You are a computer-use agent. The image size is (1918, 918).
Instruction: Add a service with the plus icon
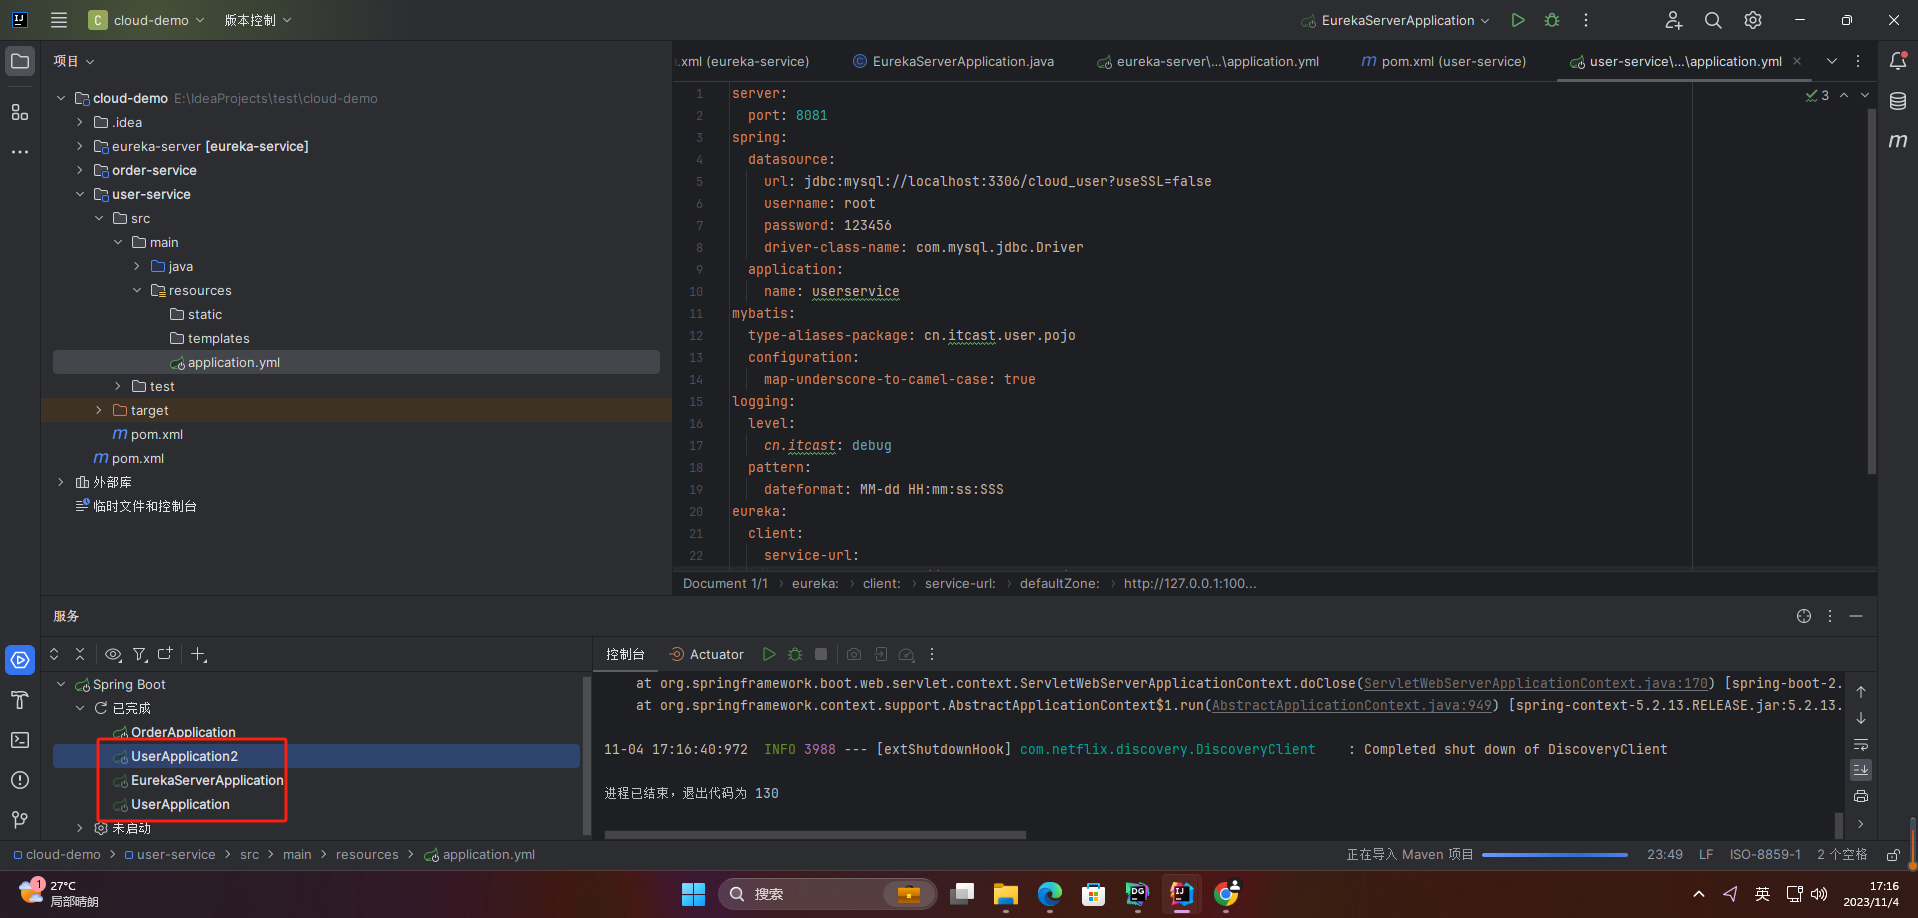198,654
